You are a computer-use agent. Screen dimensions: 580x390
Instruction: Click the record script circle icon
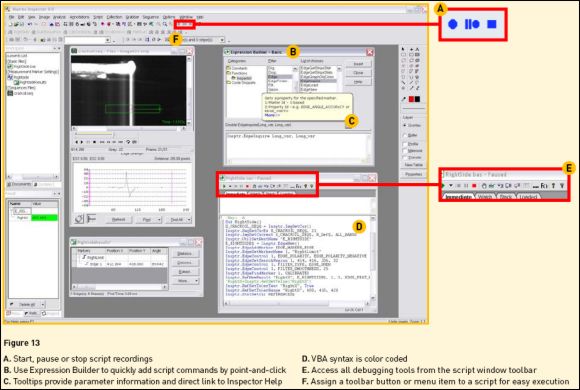[452, 24]
